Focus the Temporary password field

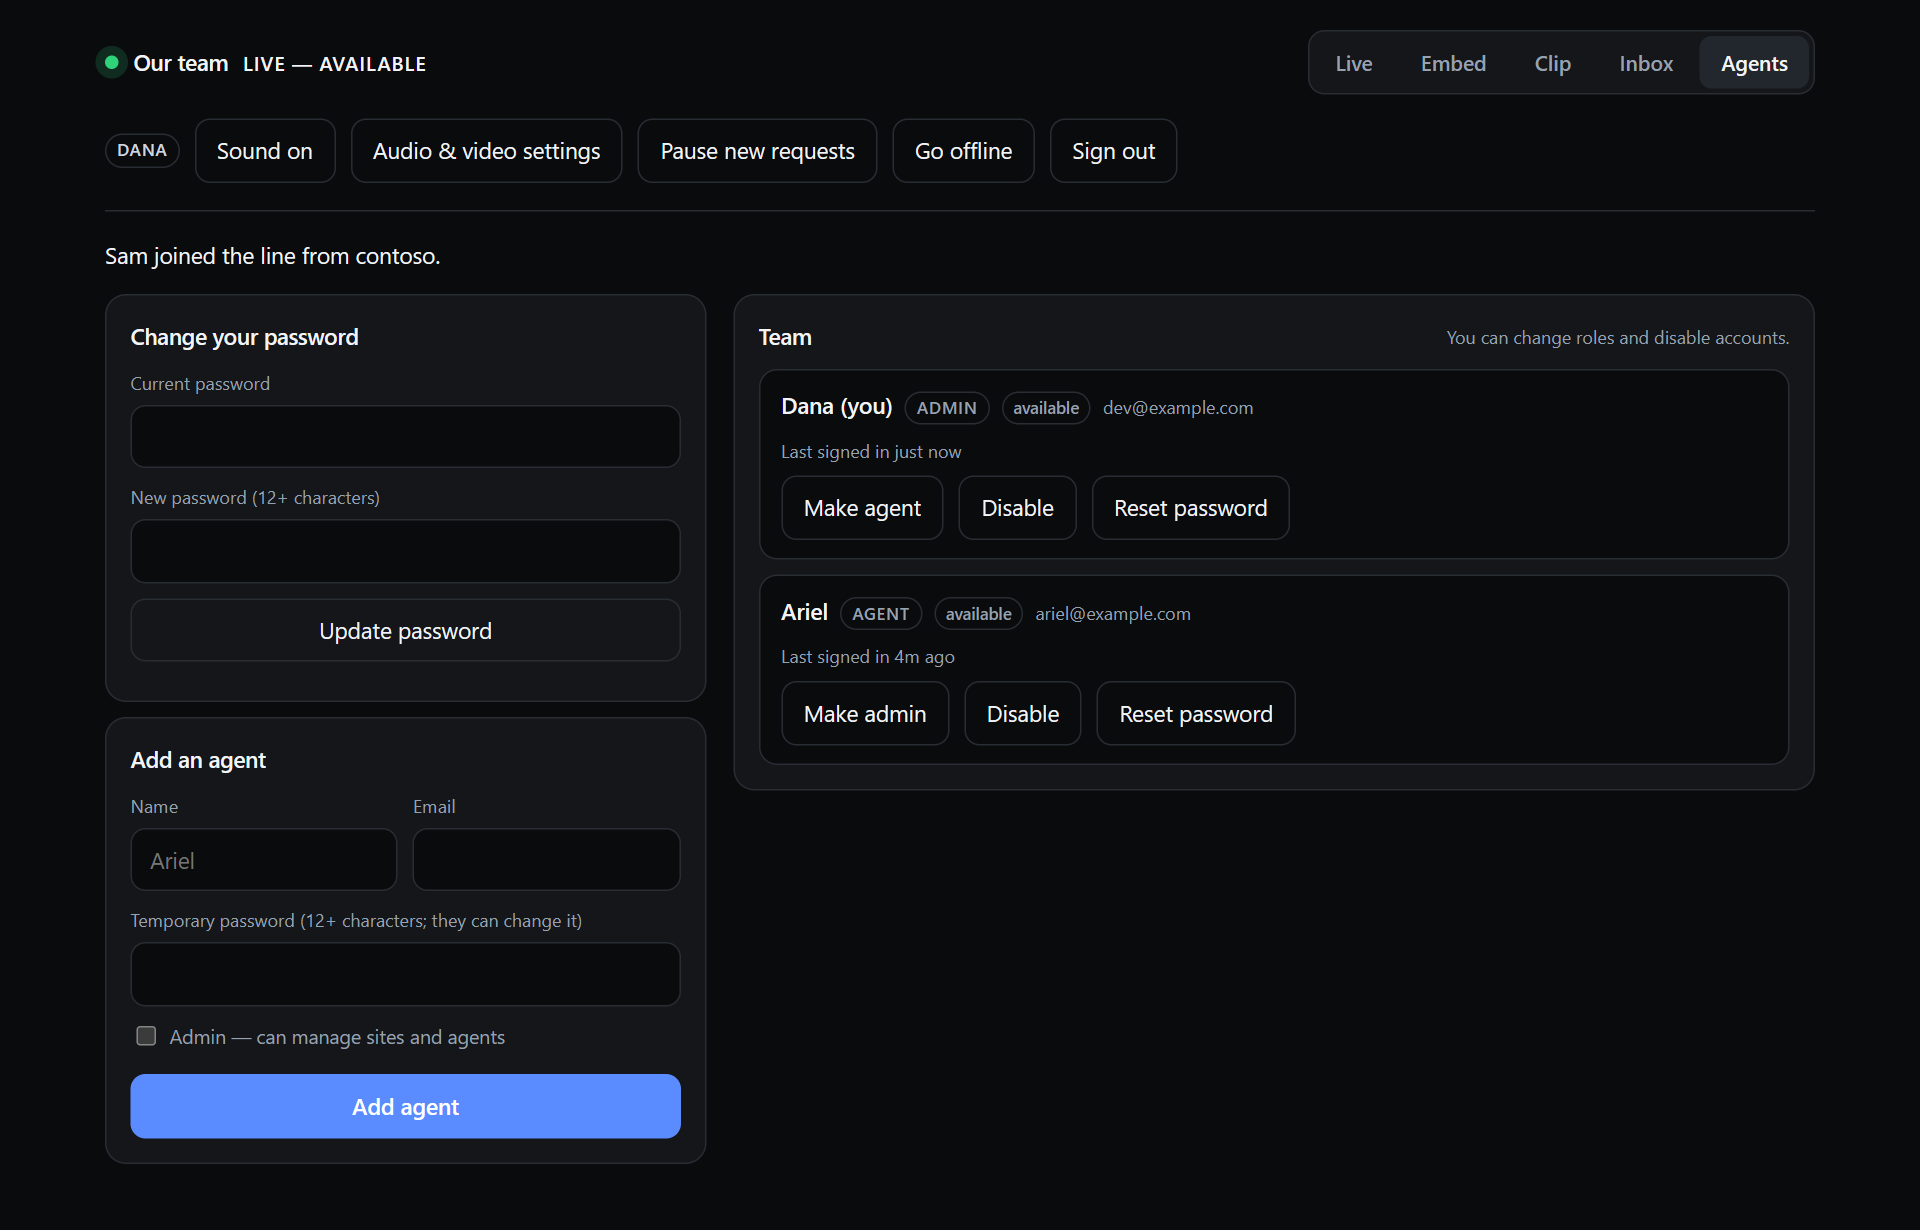pos(405,974)
